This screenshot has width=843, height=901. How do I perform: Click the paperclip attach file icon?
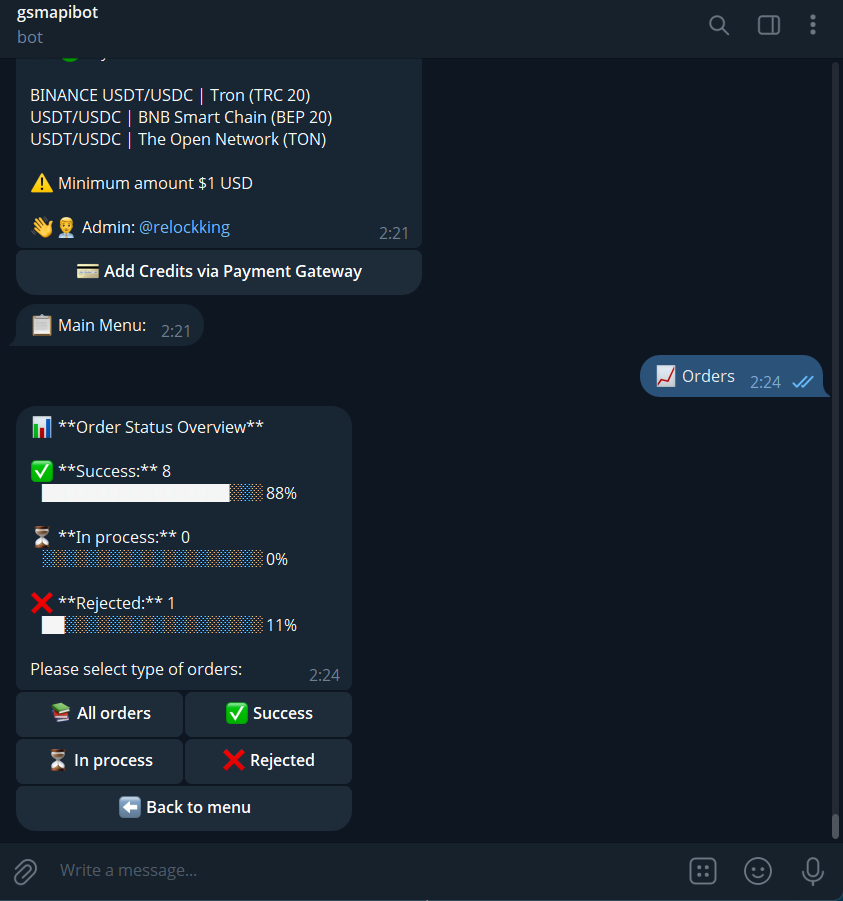coord(25,871)
